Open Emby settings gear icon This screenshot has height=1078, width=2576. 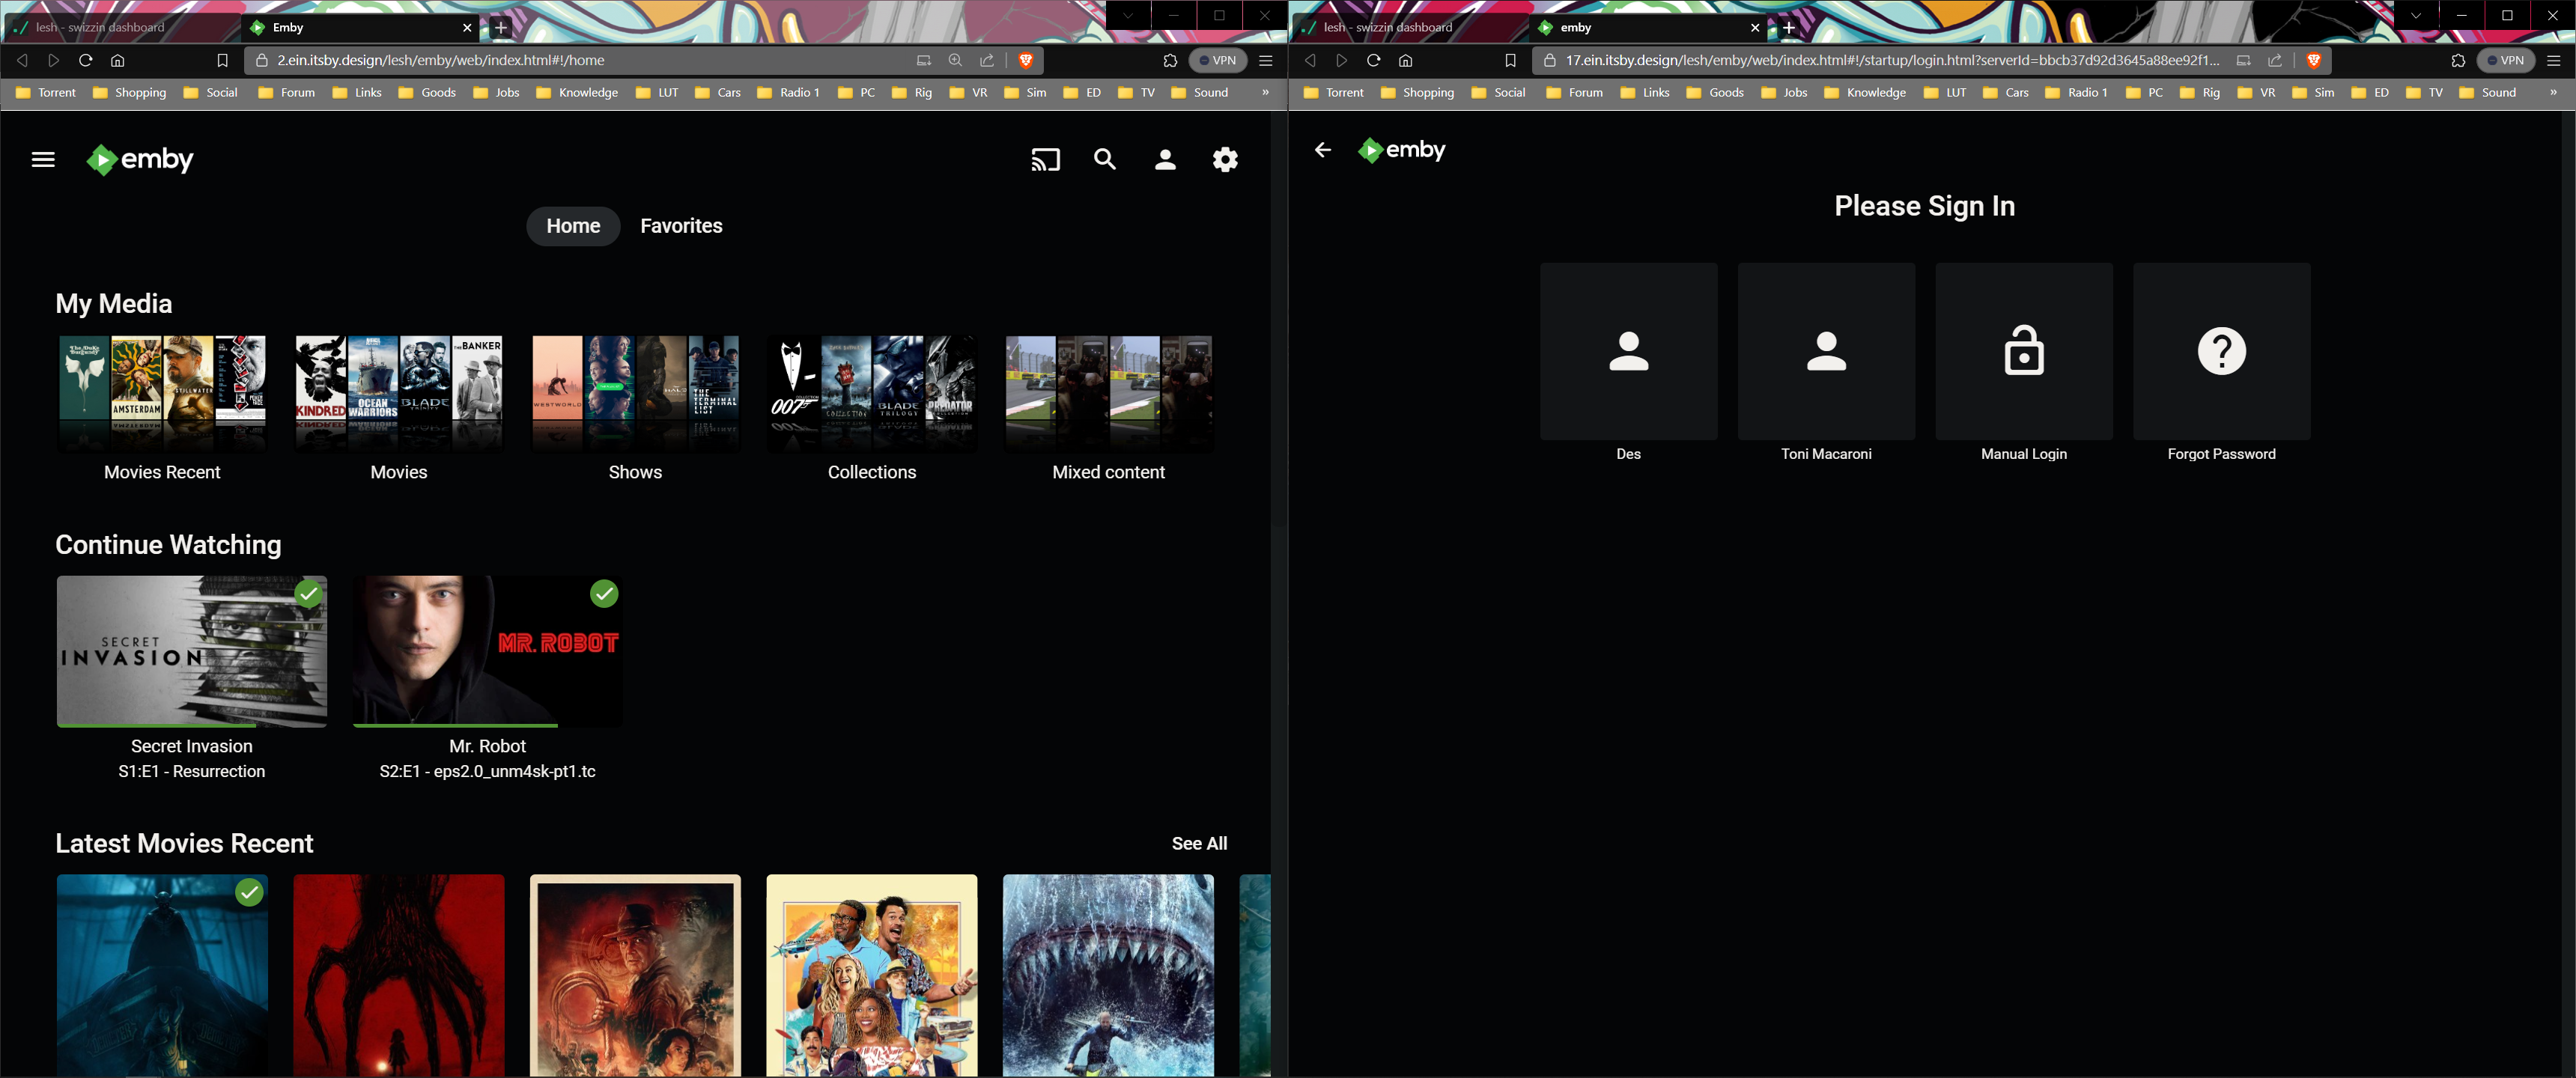1225,160
